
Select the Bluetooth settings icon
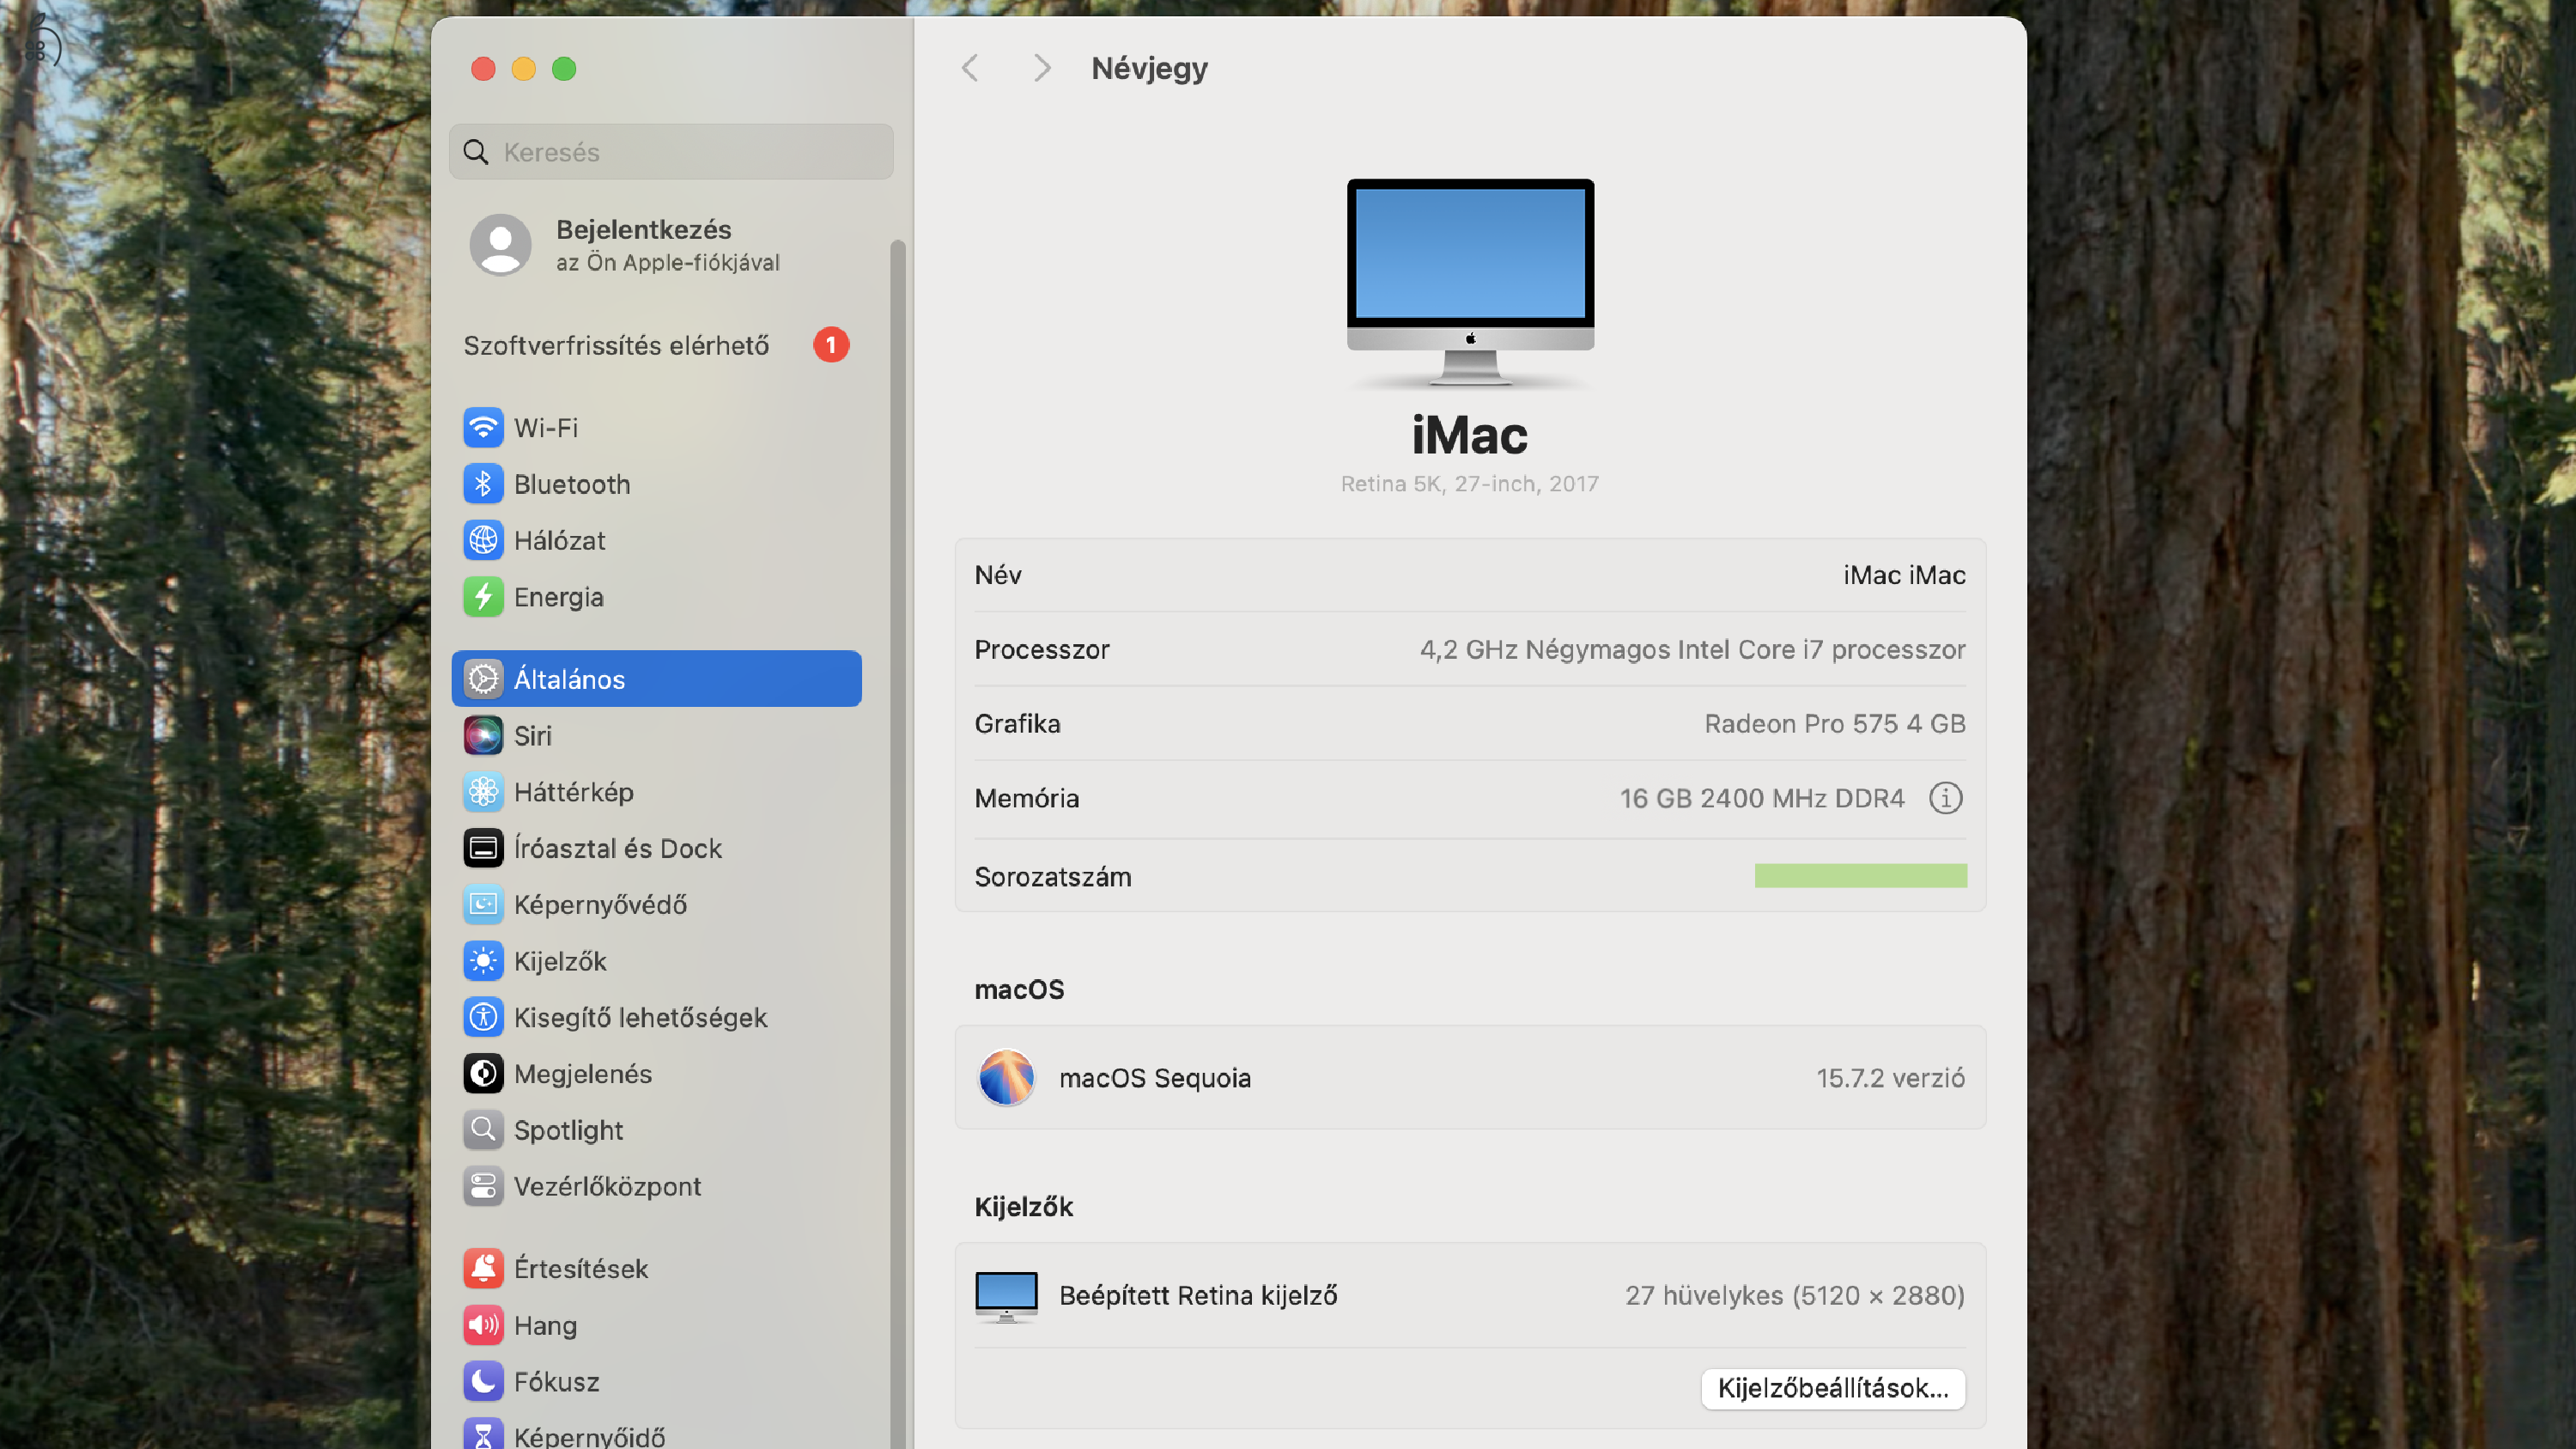pos(484,483)
